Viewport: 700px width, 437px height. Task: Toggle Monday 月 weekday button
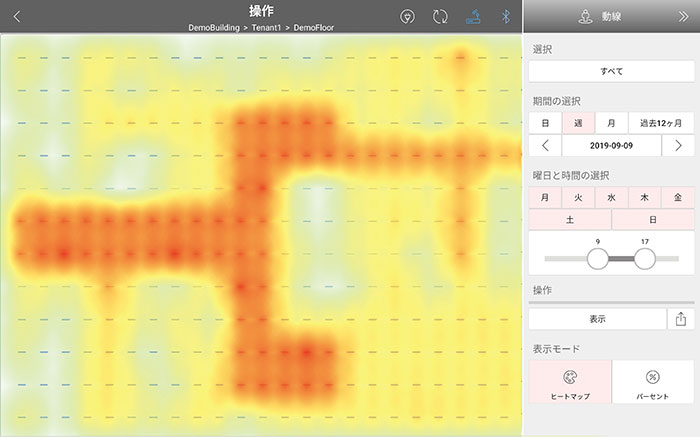coord(545,197)
